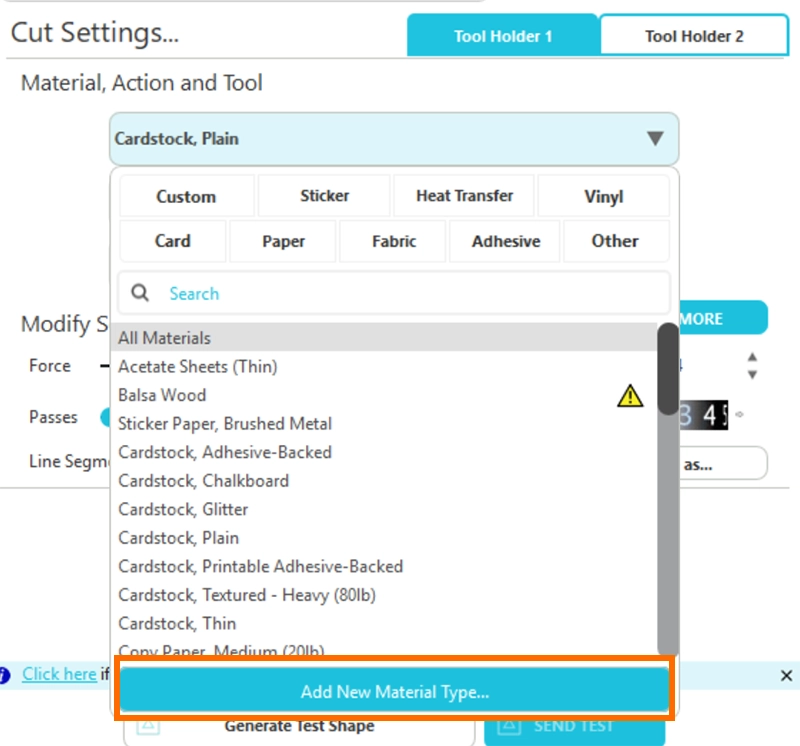Click the Balsa Wood warning triangle icon

(630, 396)
